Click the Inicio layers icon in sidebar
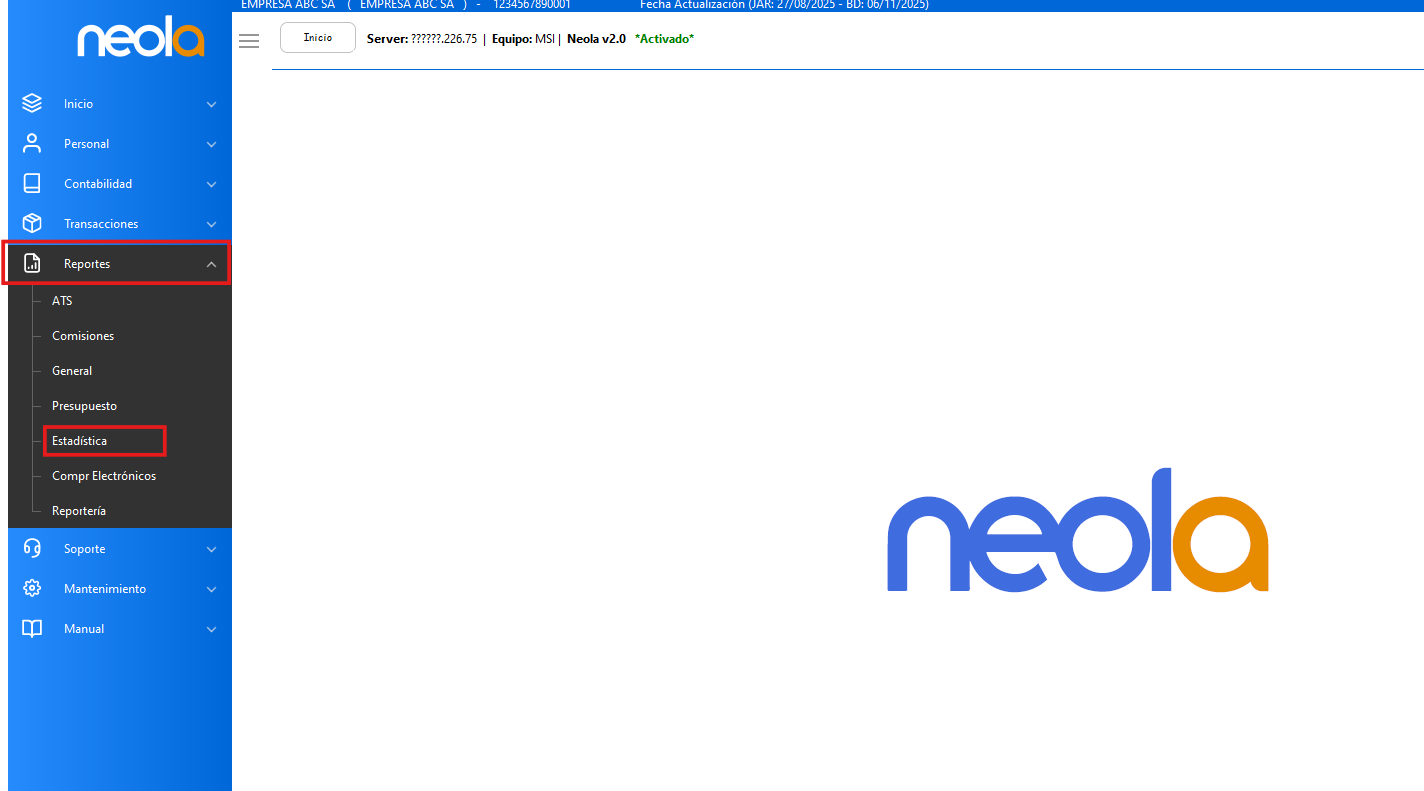The height and width of the screenshot is (791, 1424). pos(32,103)
